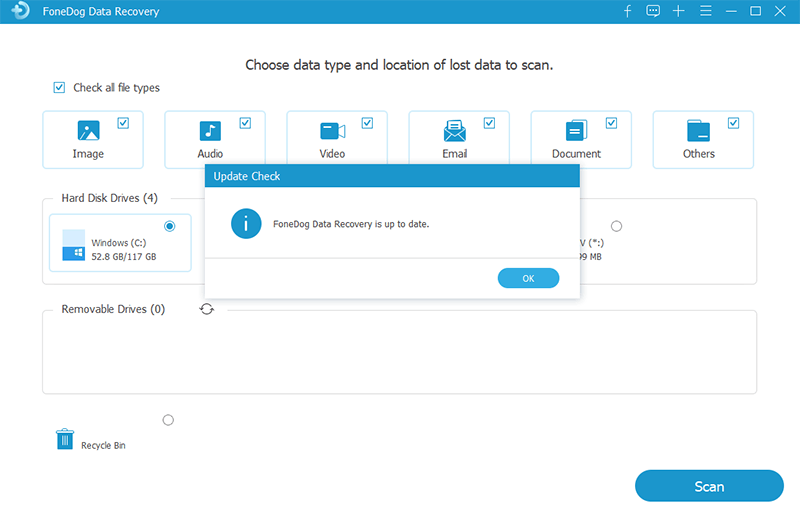The image size is (800, 522).
Task: Select the partially hidden (*:) drive radio button
Action: coord(616,226)
